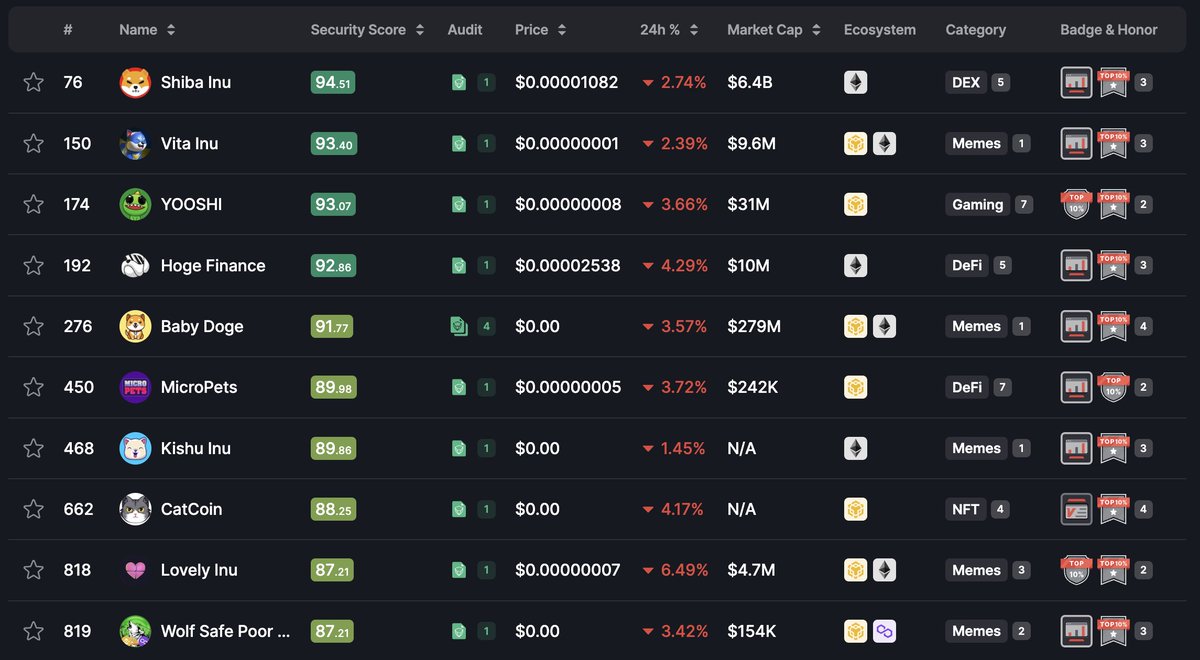
Task: Select the CatCoin cat logo
Action: coord(135,509)
